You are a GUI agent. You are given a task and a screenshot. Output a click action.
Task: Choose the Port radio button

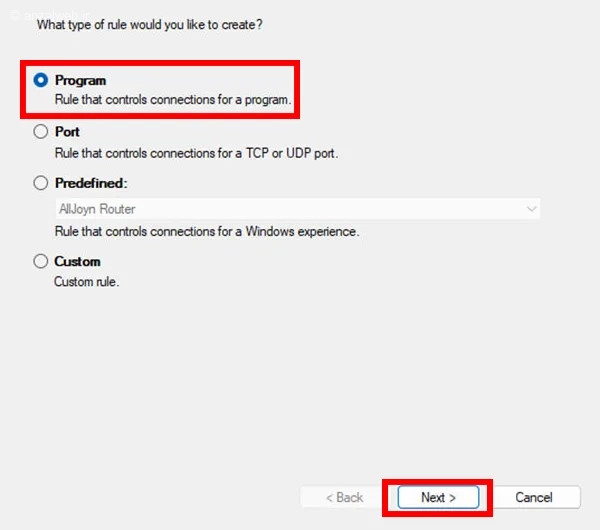(x=41, y=131)
